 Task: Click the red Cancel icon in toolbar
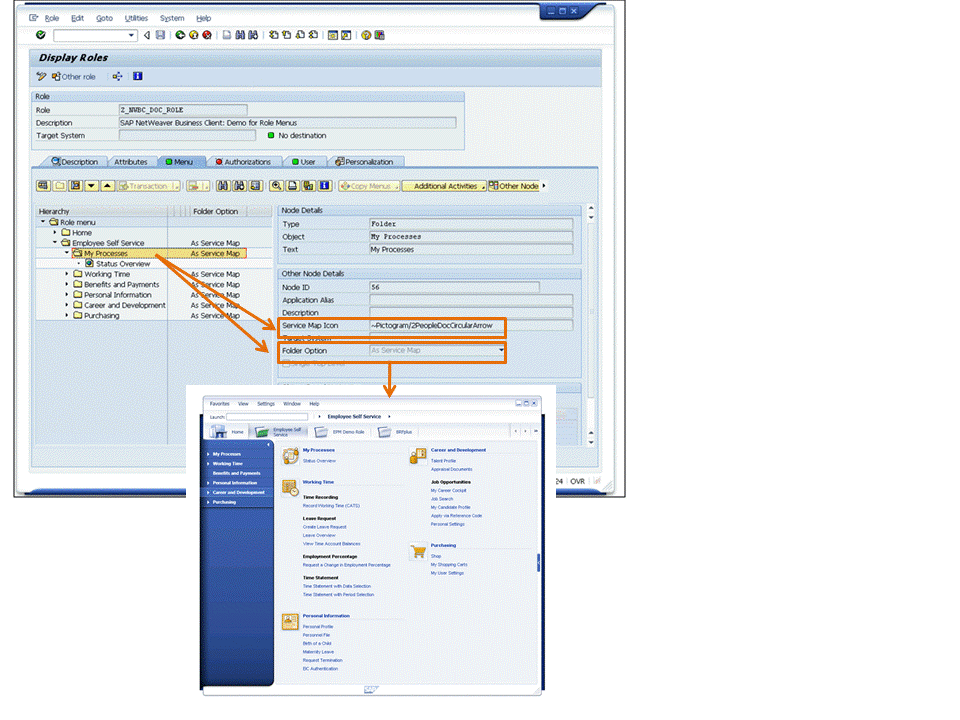(207, 35)
